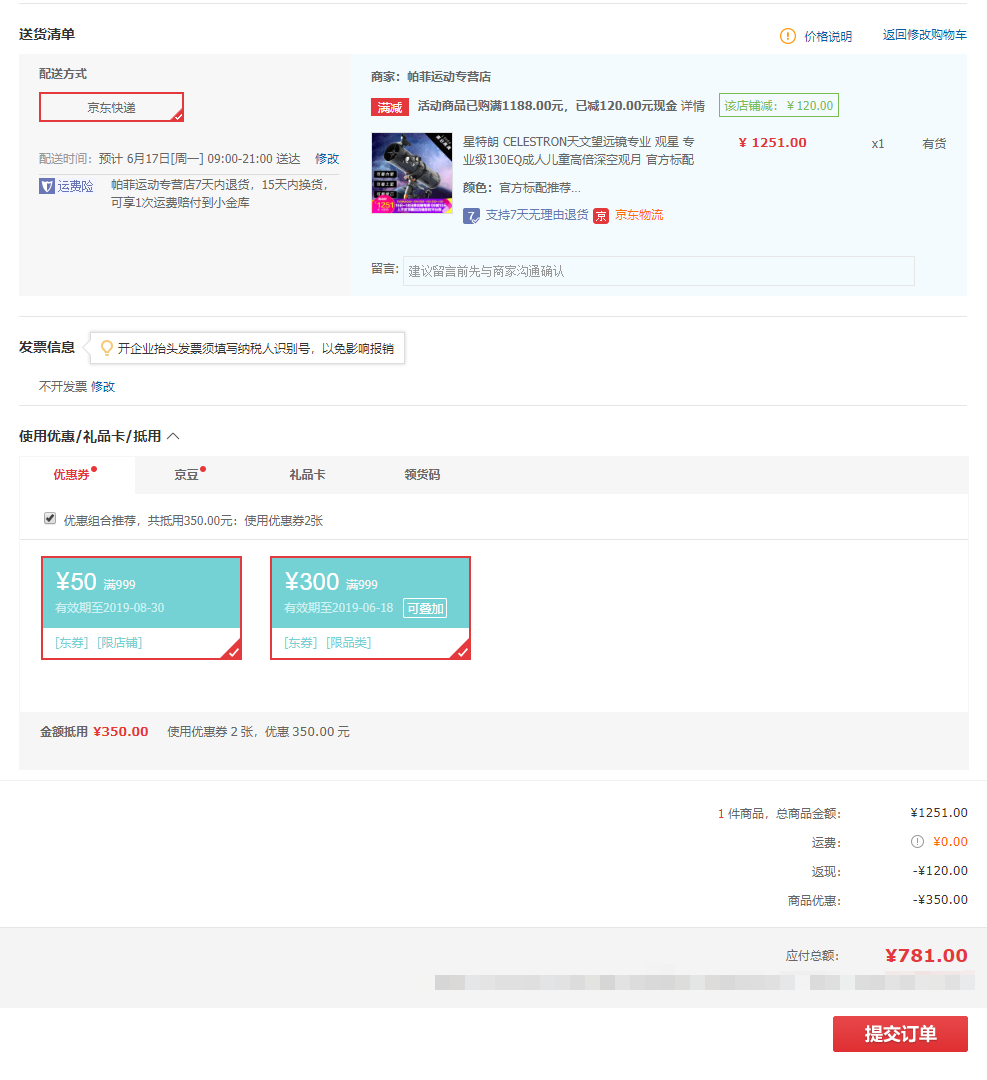Click the 运费险 shield icon
The width and height of the screenshot is (987, 1080).
click(47, 186)
